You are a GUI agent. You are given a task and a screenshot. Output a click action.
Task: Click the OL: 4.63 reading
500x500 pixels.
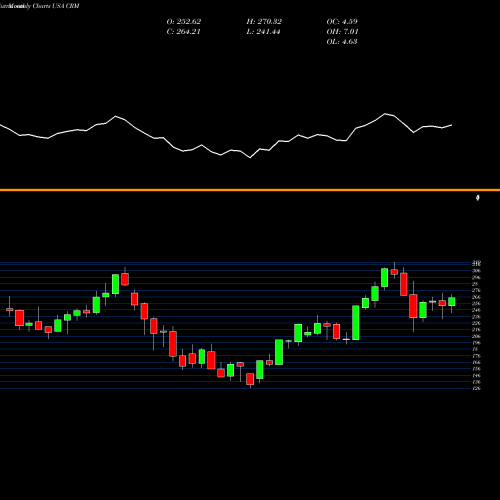(342, 42)
